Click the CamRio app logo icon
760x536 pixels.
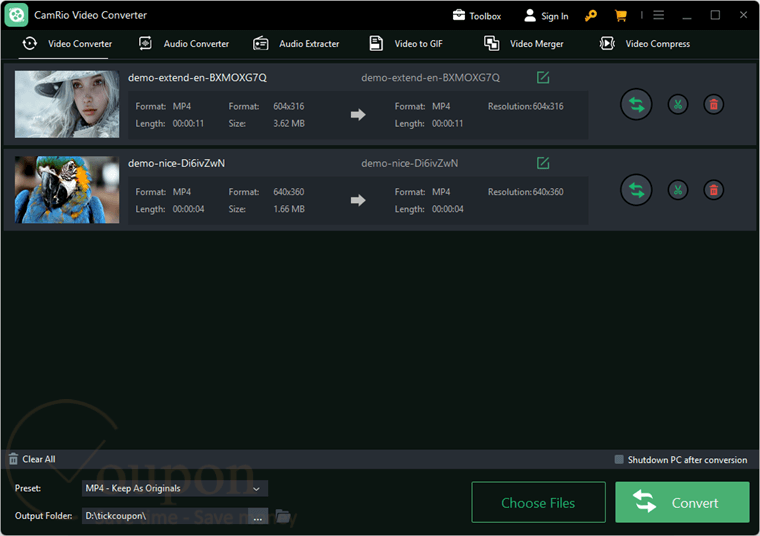(16, 15)
